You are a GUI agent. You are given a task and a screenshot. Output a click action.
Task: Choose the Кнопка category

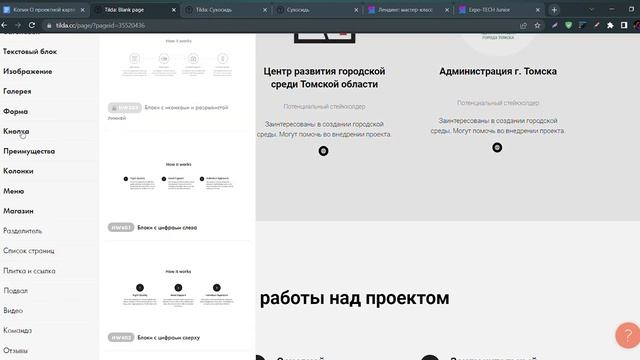(x=16, y=131)
